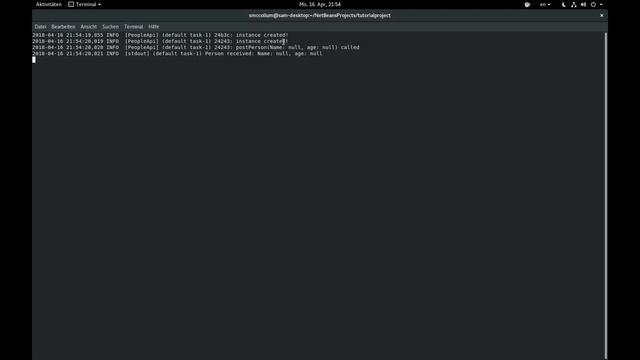Open the Bearbeiten menu
The width and height of the screenshot is (640, 360).
63,27
